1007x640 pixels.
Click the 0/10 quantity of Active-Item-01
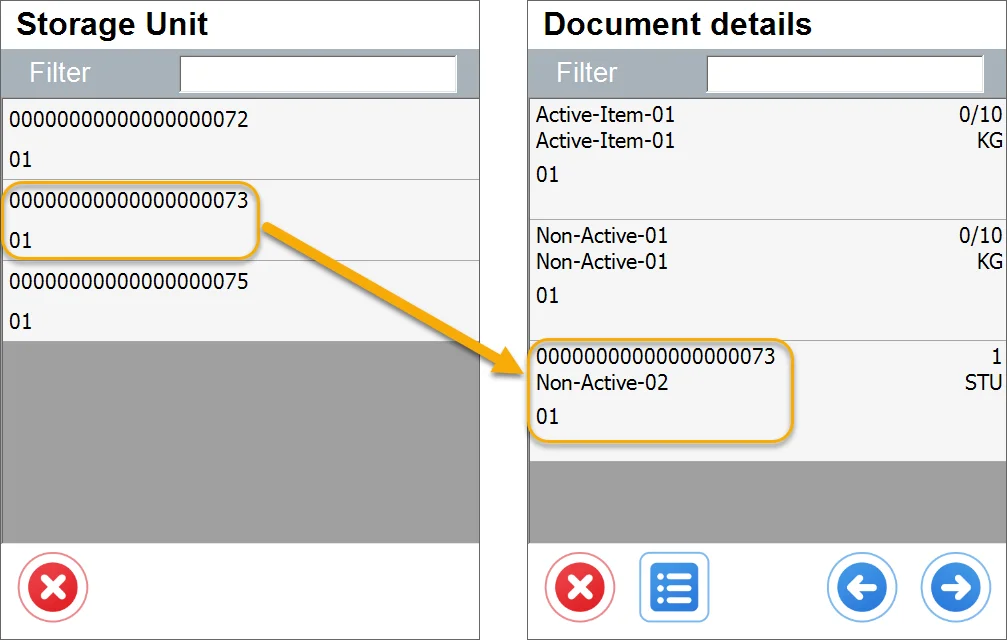[x=979, y=115]
